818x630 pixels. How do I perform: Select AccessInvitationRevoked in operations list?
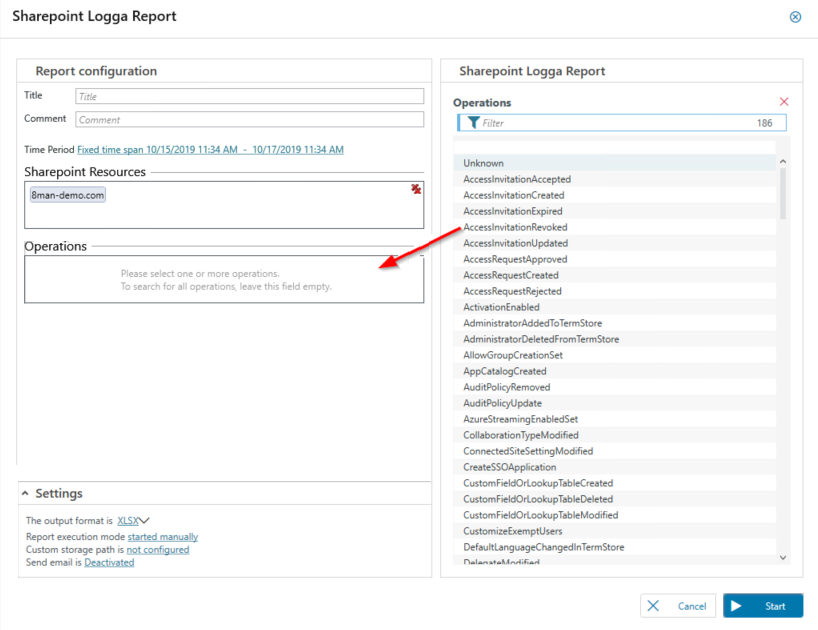[x=515, y=227]
